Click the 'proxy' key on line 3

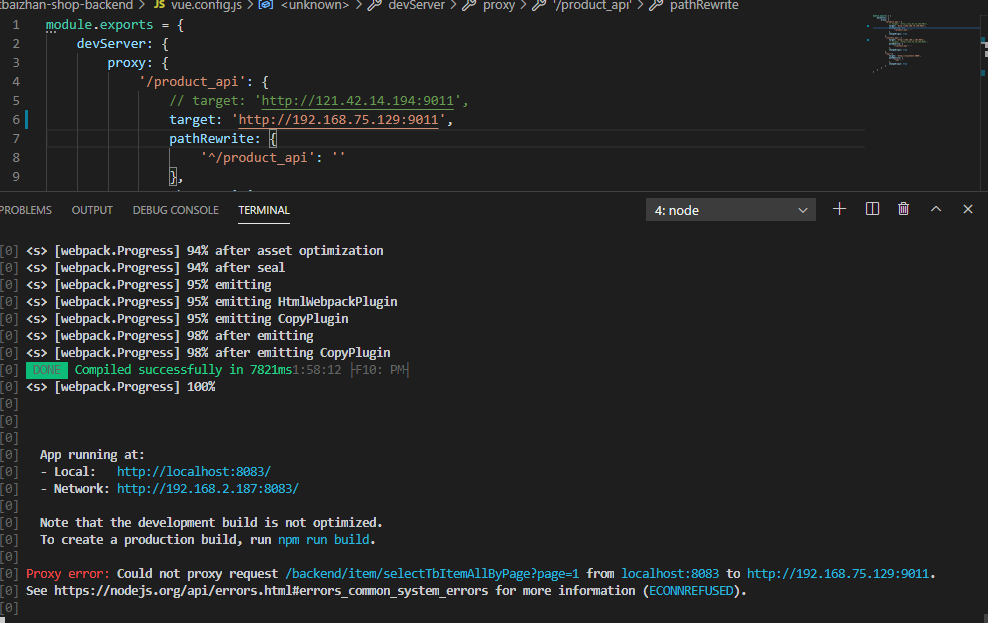tap(126, 63)
